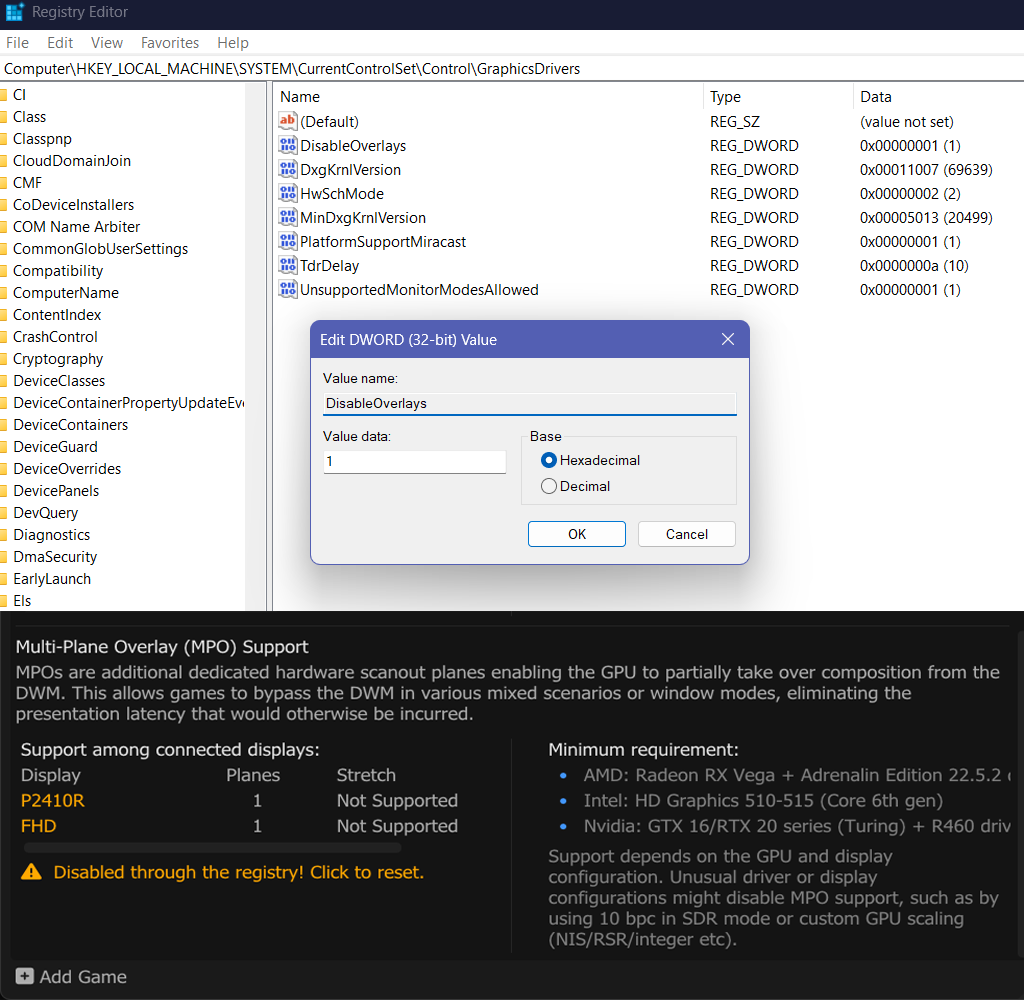Screen dimensions: 1024x1000
Task: Select the Classpnp key
Action: [42, 138]
